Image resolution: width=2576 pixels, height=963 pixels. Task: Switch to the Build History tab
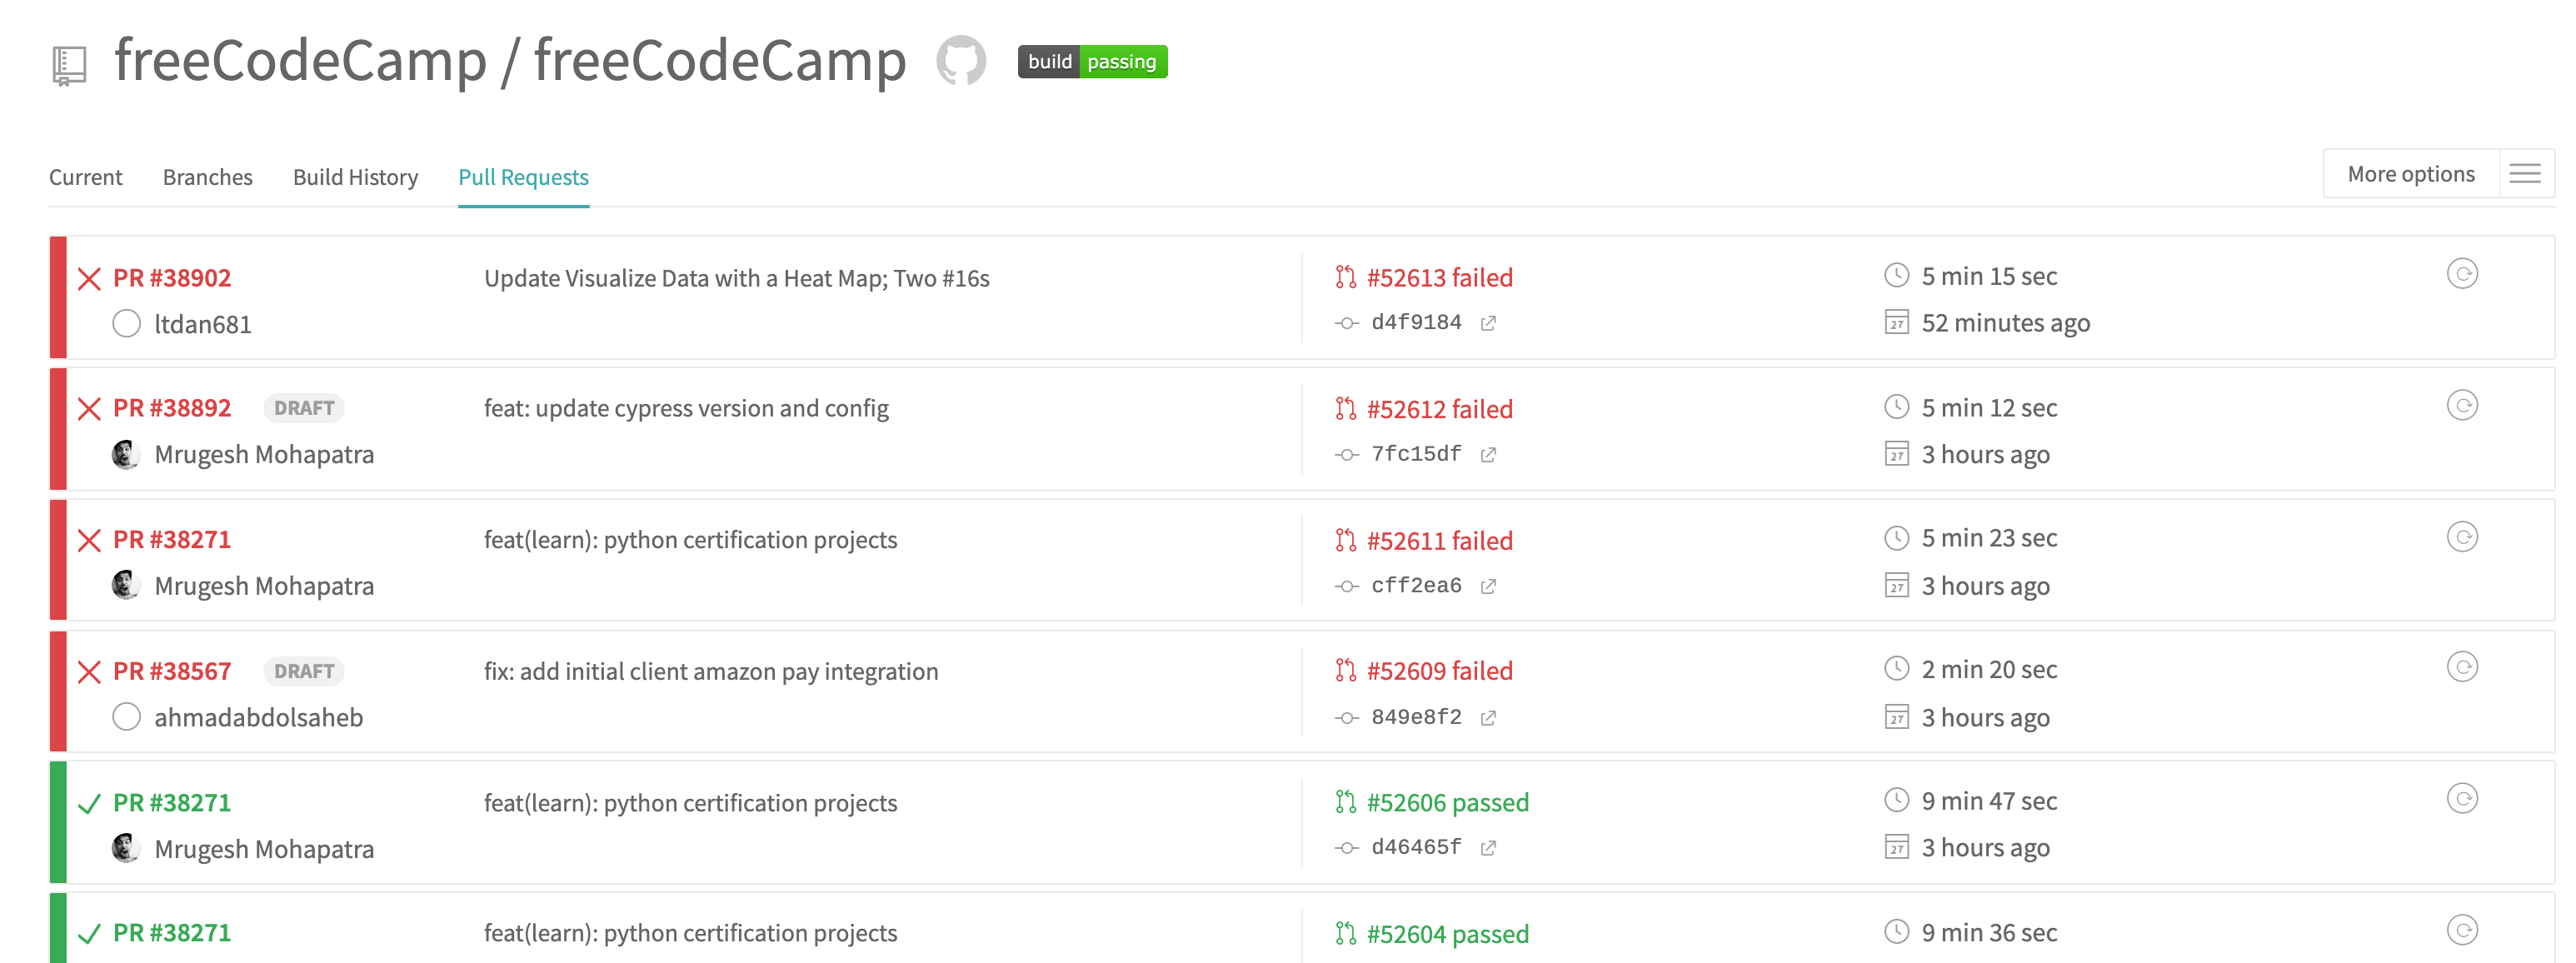[355, 177]
